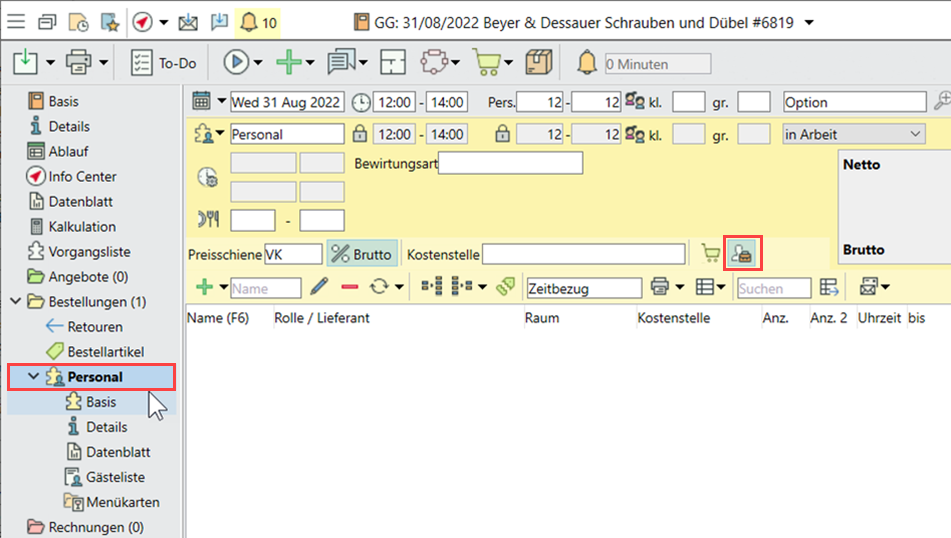Click the pencil edit icon

[x=318, y=287]
